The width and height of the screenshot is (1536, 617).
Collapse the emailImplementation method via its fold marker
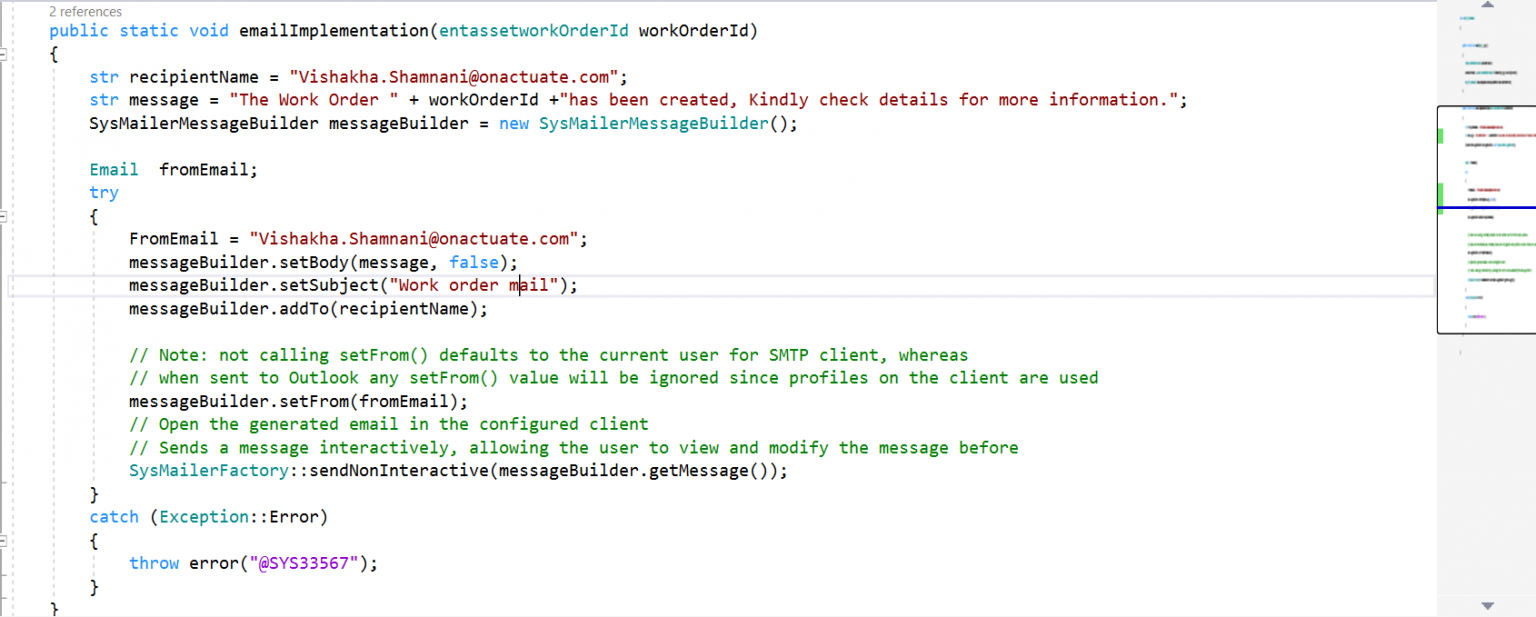point(5,53)
